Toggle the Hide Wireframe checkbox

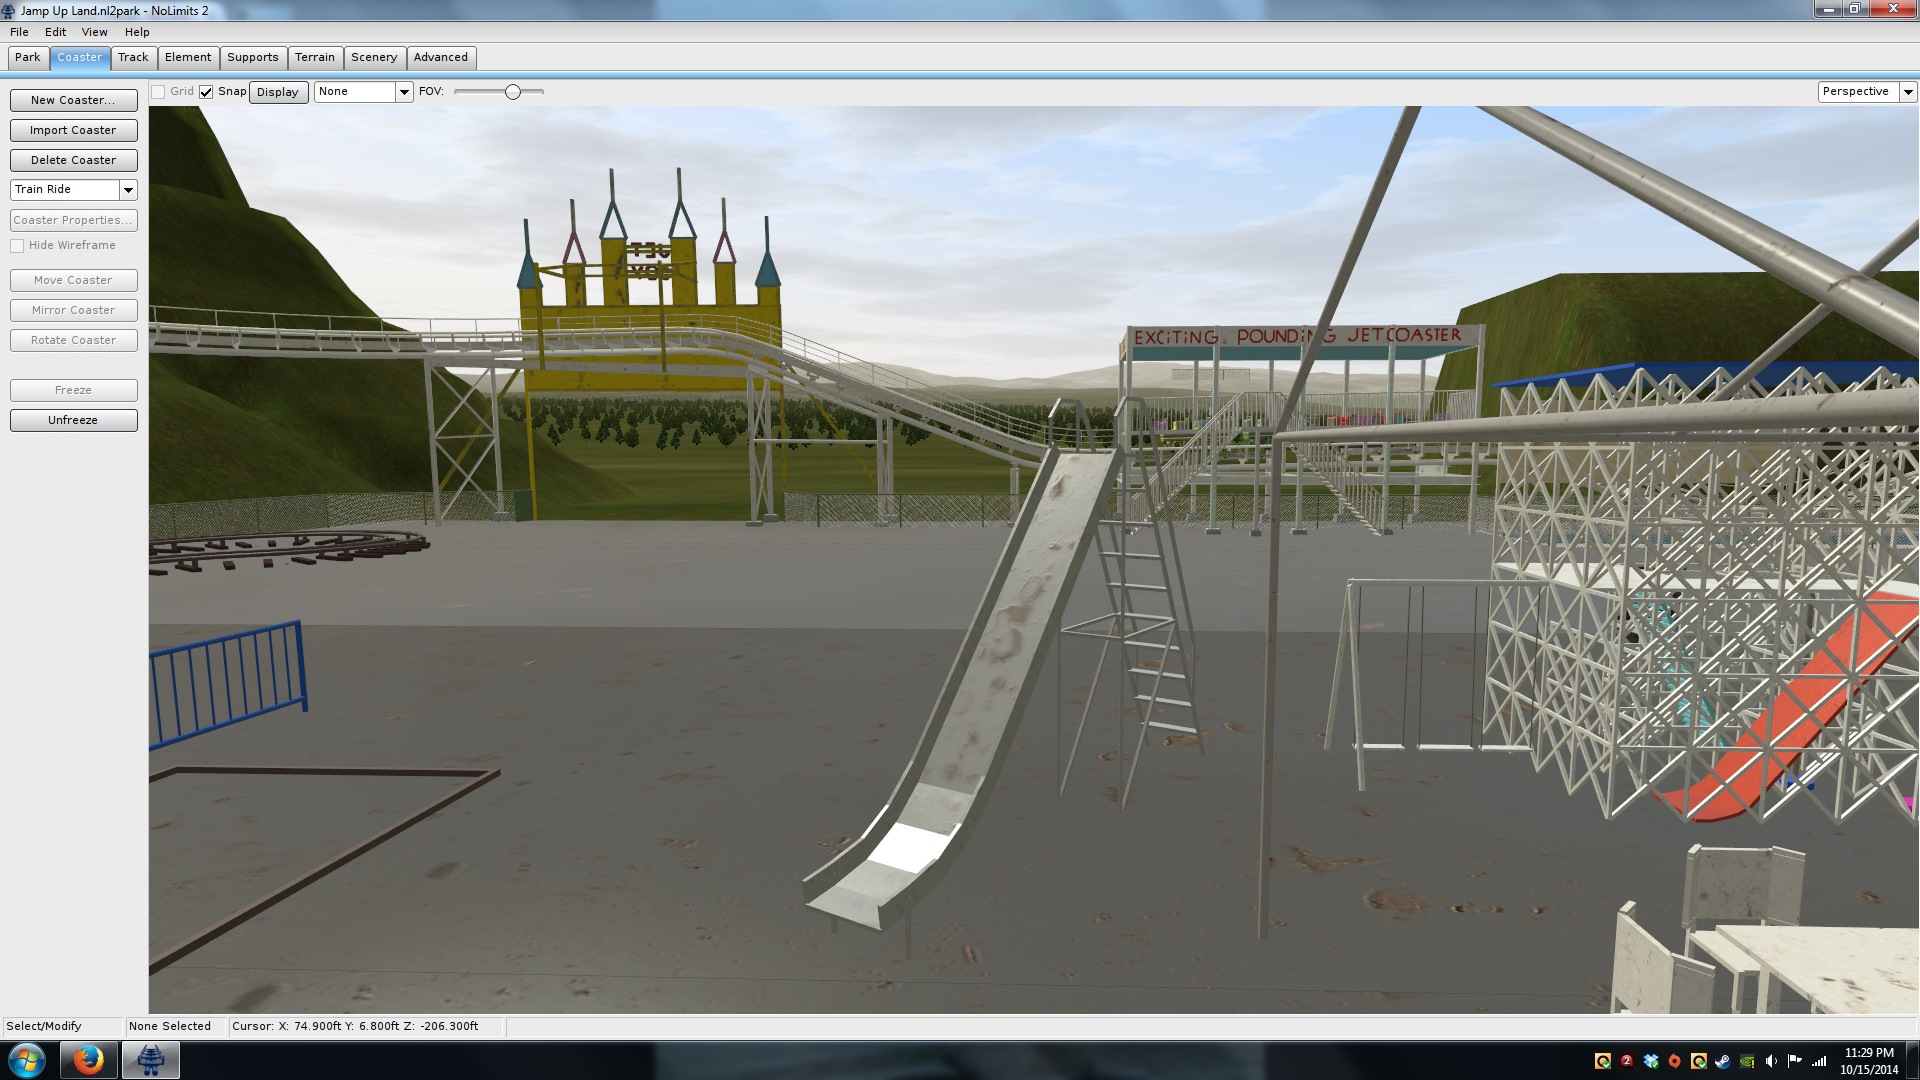(x=17, y=246)
